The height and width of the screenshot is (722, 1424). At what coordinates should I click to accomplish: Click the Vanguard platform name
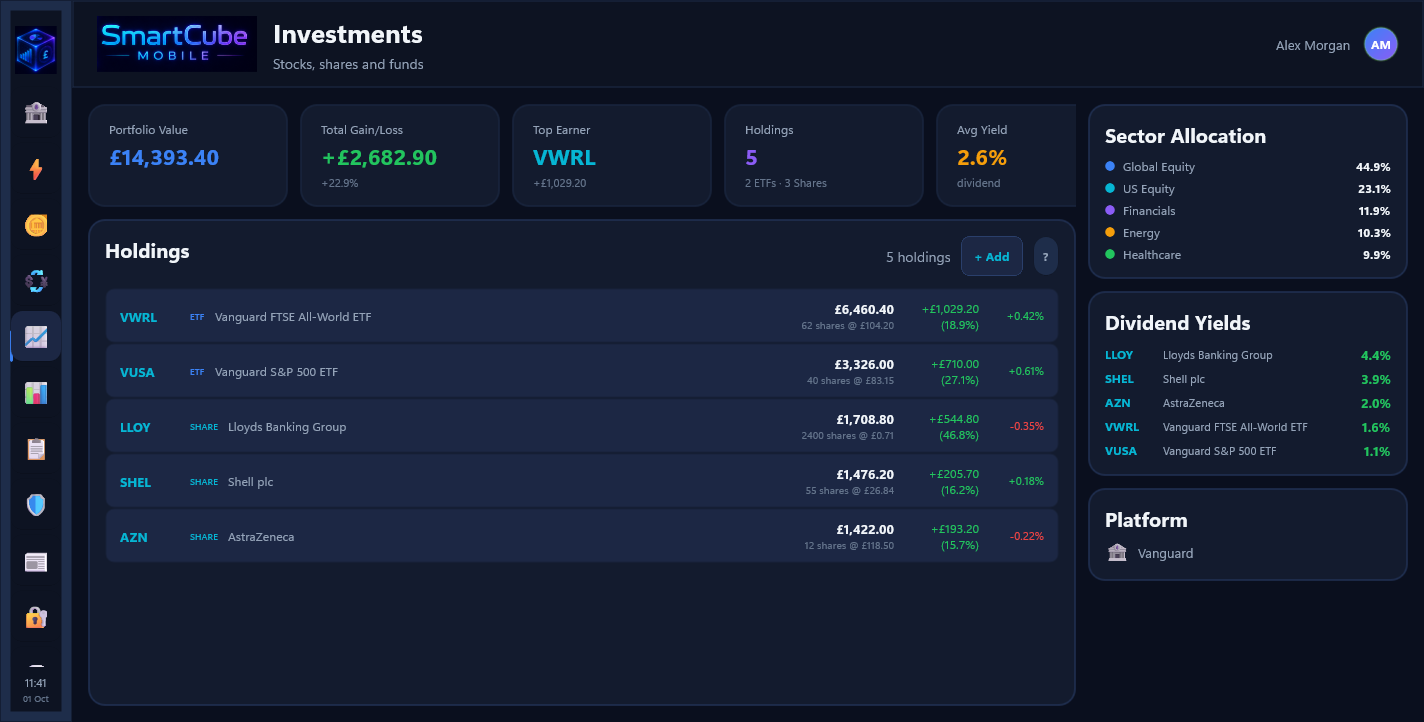(1165, 553)
